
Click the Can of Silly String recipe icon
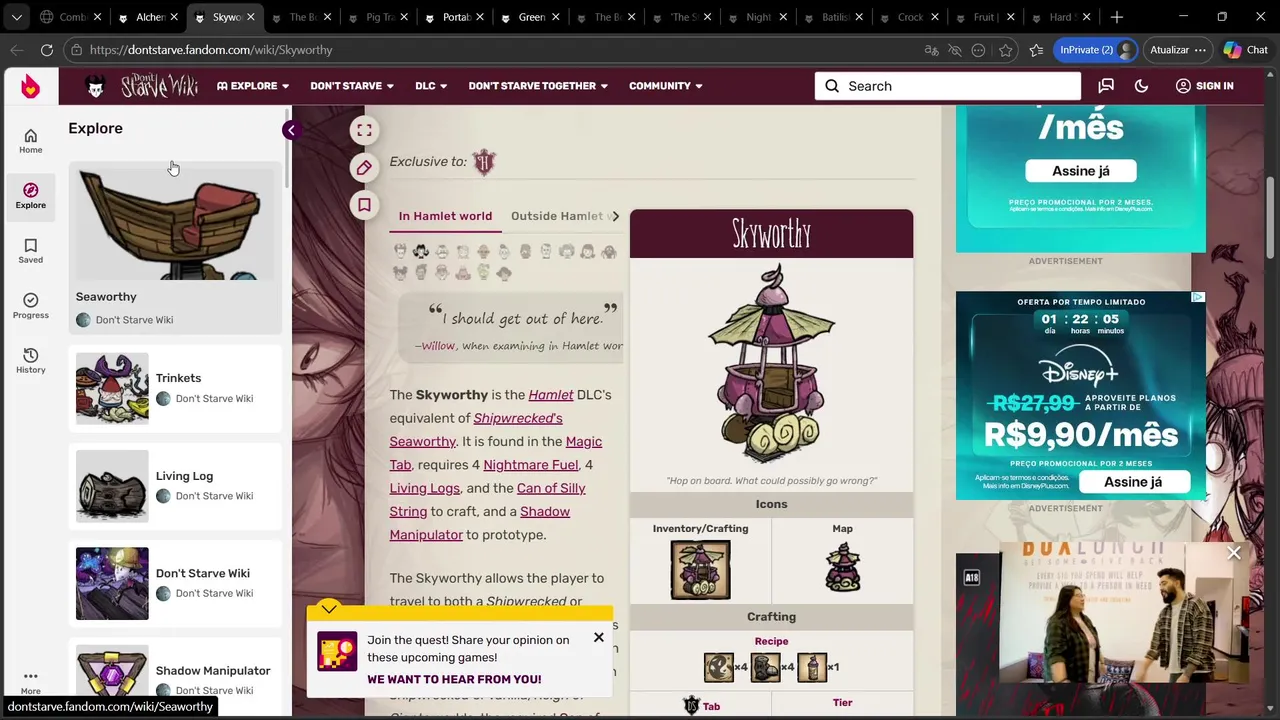812,667
